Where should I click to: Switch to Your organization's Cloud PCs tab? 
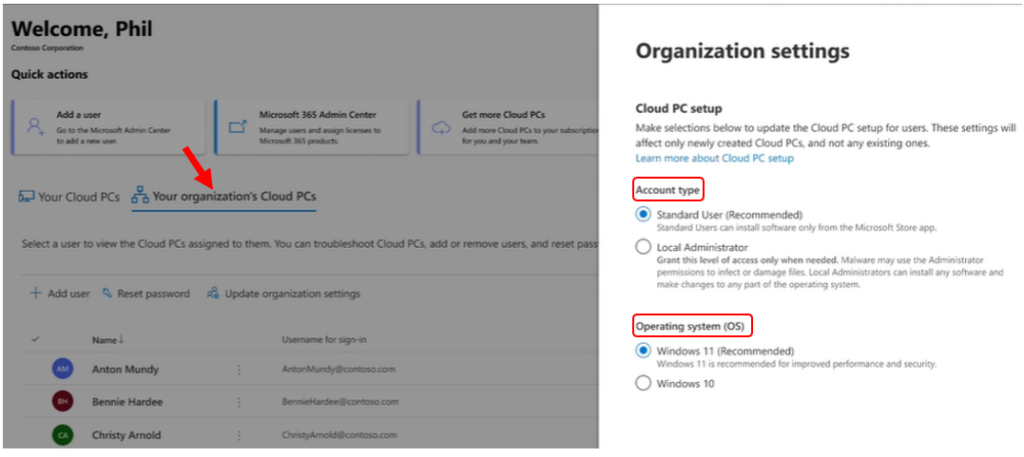[224, 197]
